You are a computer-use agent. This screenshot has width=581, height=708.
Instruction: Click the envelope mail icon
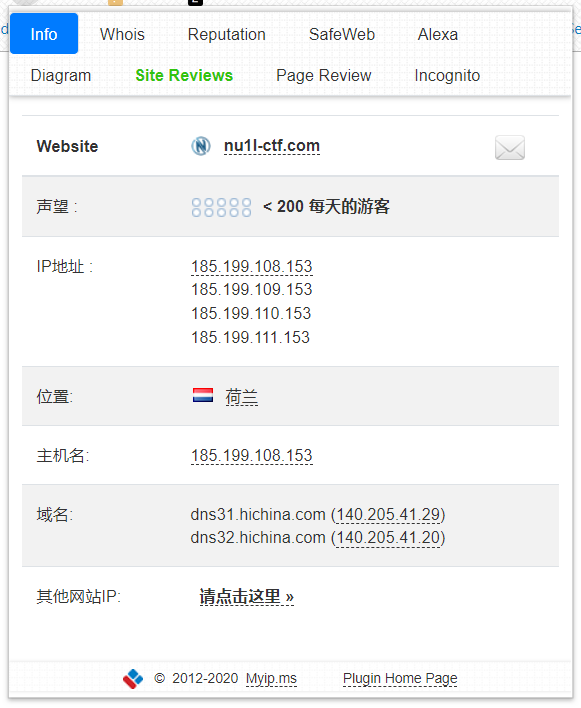pos(510,147)
